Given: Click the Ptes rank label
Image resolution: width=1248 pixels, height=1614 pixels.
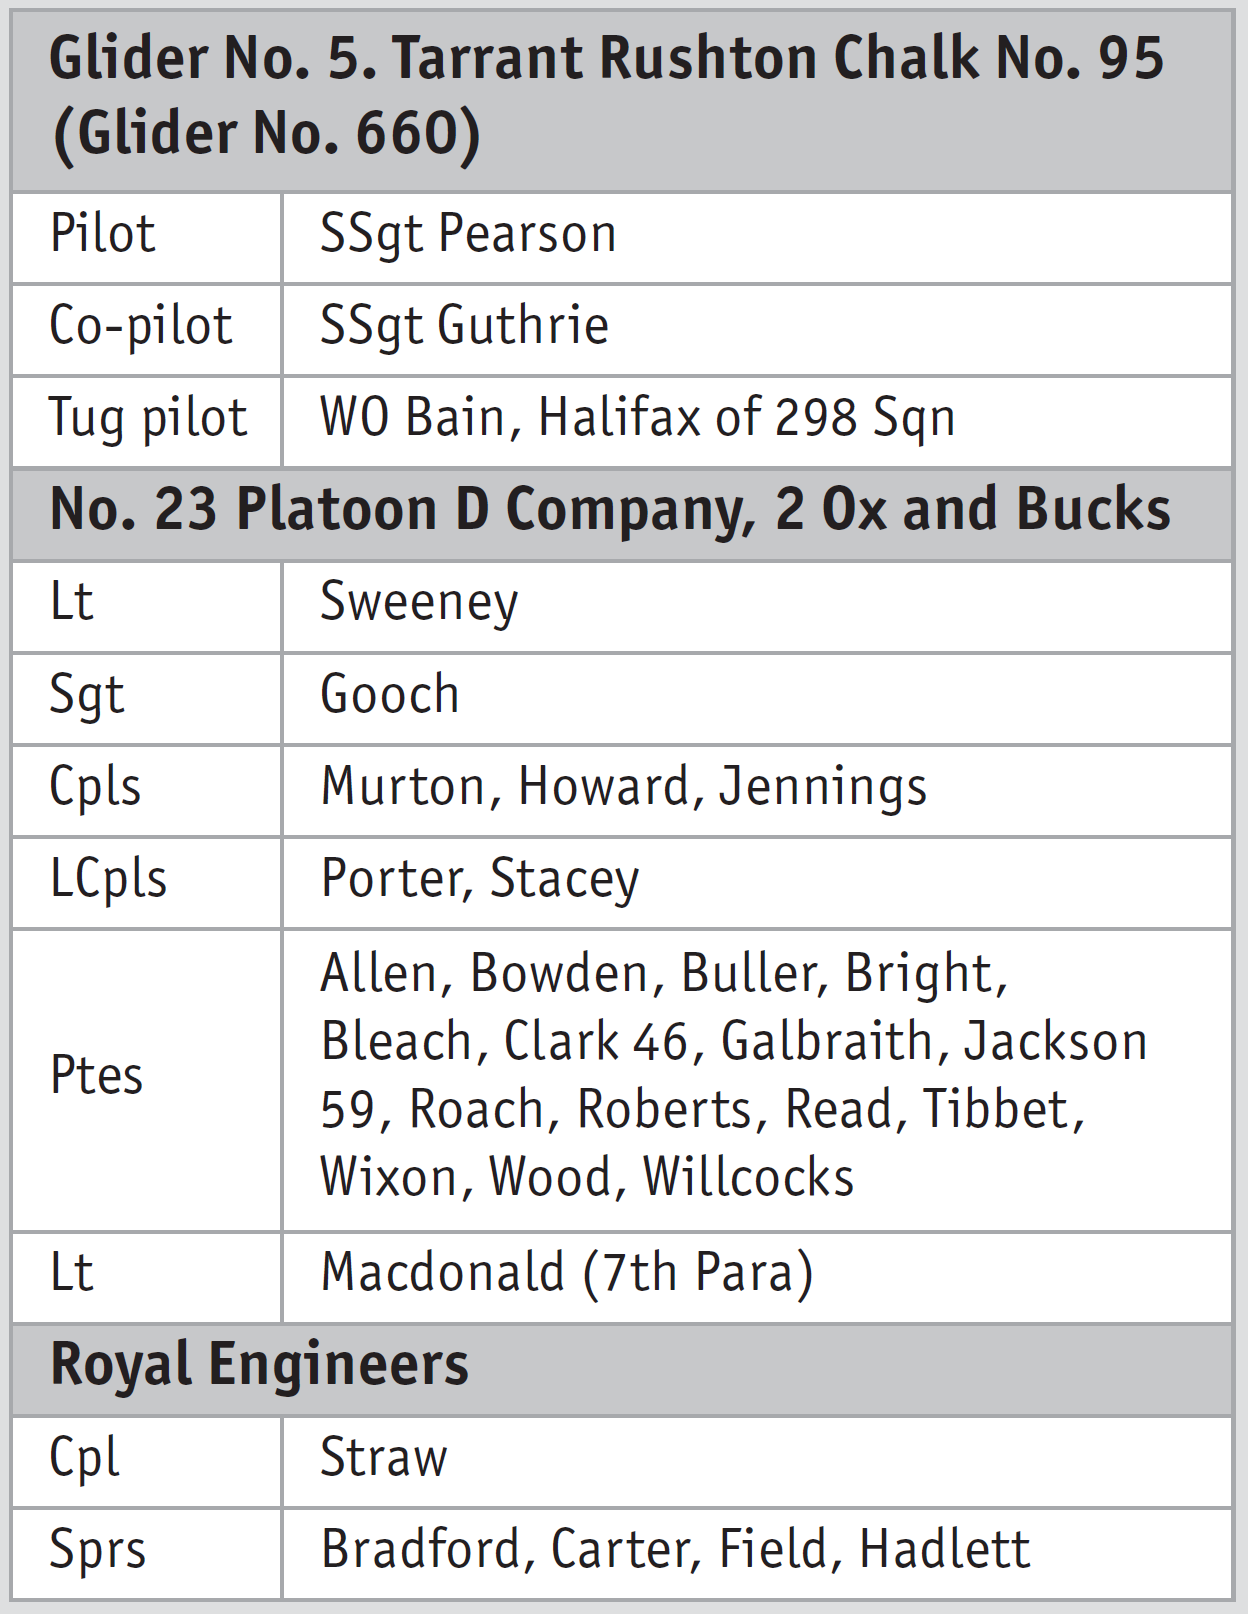Looking at the screenshot, I should pos(96,1077).
